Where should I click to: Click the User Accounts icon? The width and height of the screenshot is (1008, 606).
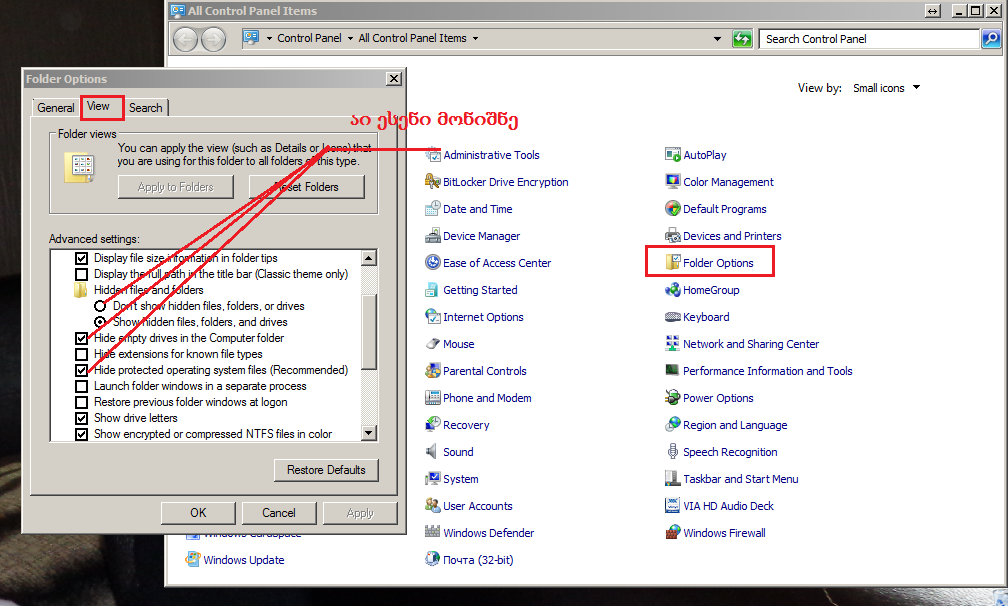(x=433, y=506)
